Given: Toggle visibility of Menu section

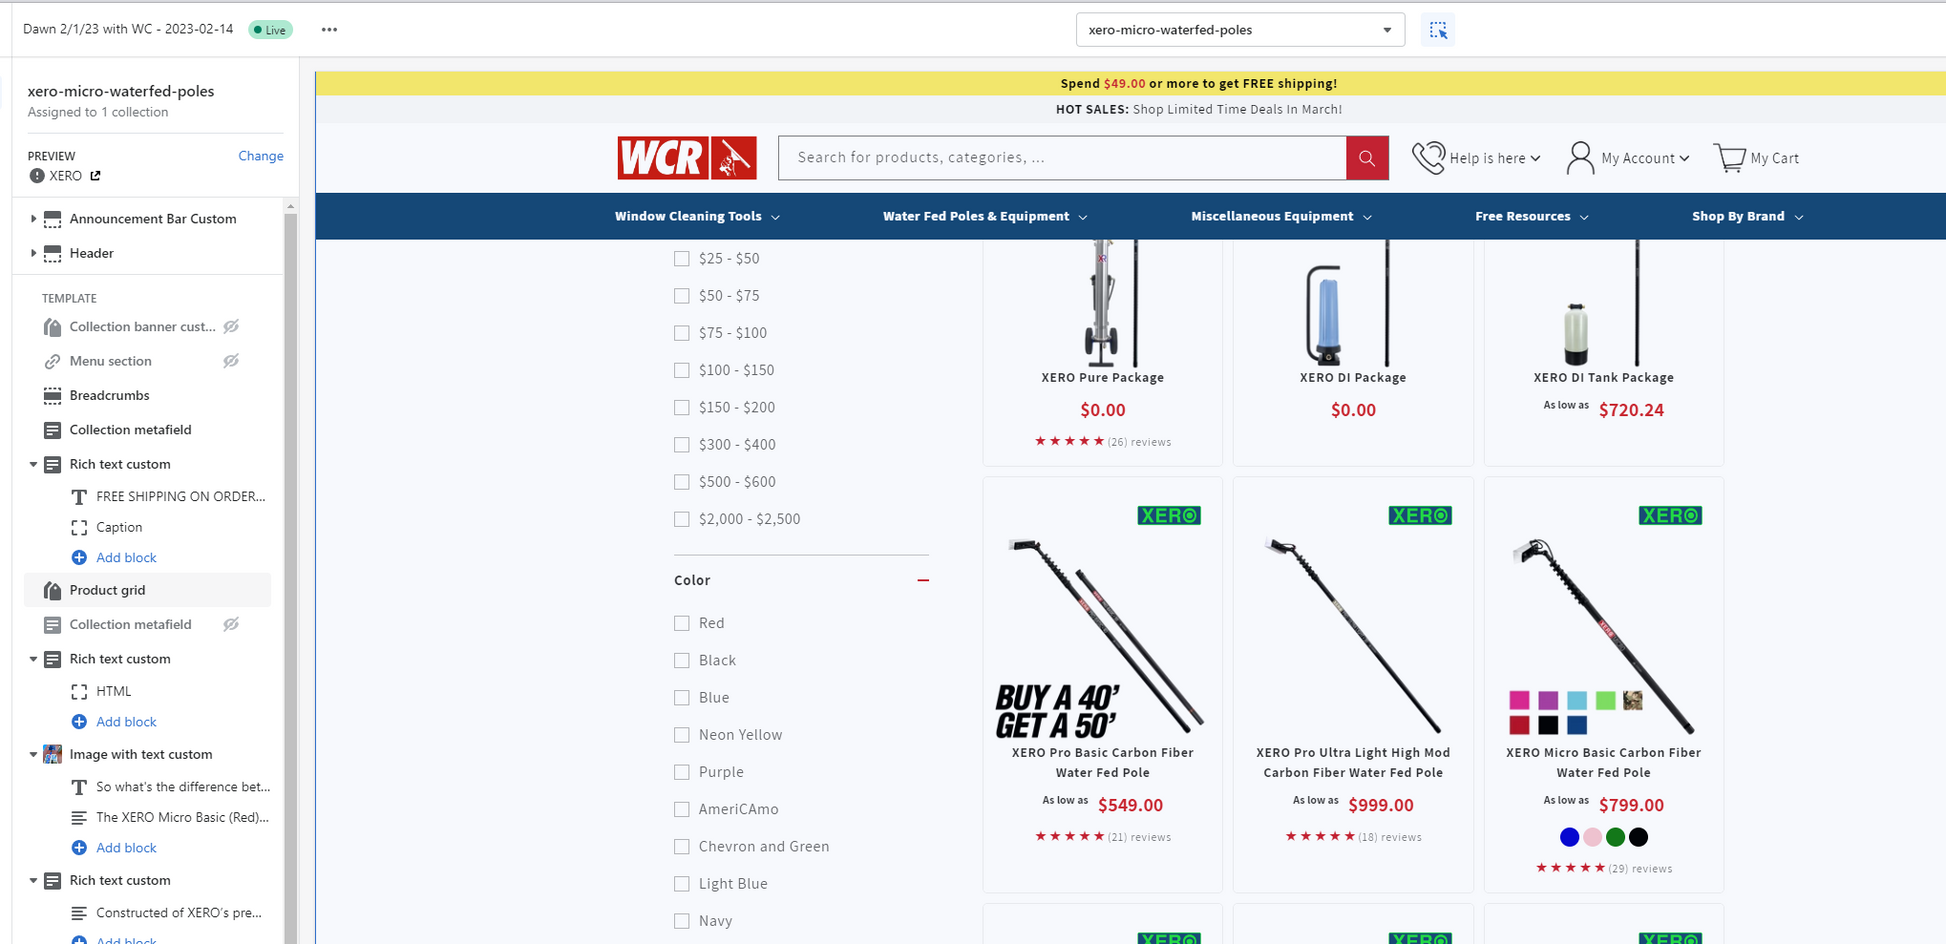Looking at the screenshot, I should [231, 361].
